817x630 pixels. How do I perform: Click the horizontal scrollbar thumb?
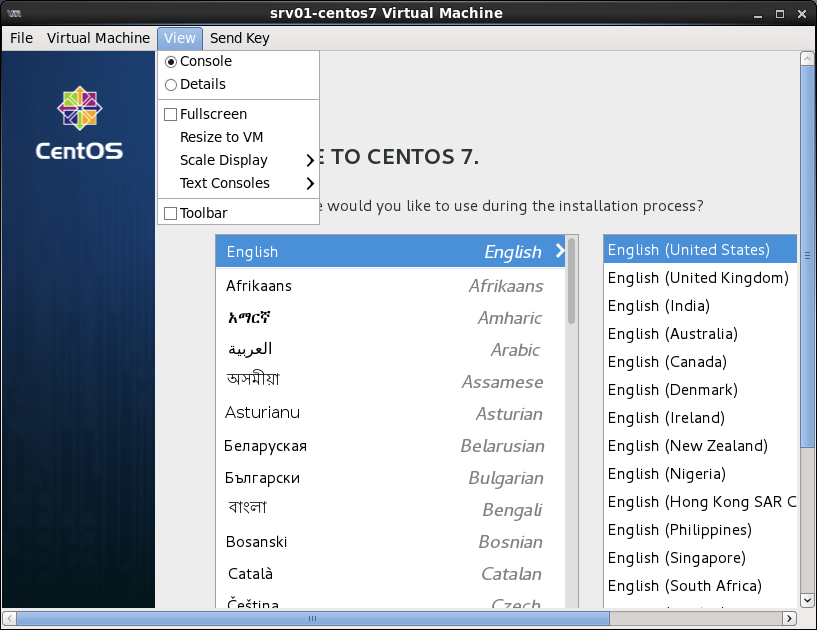[313, 619]
